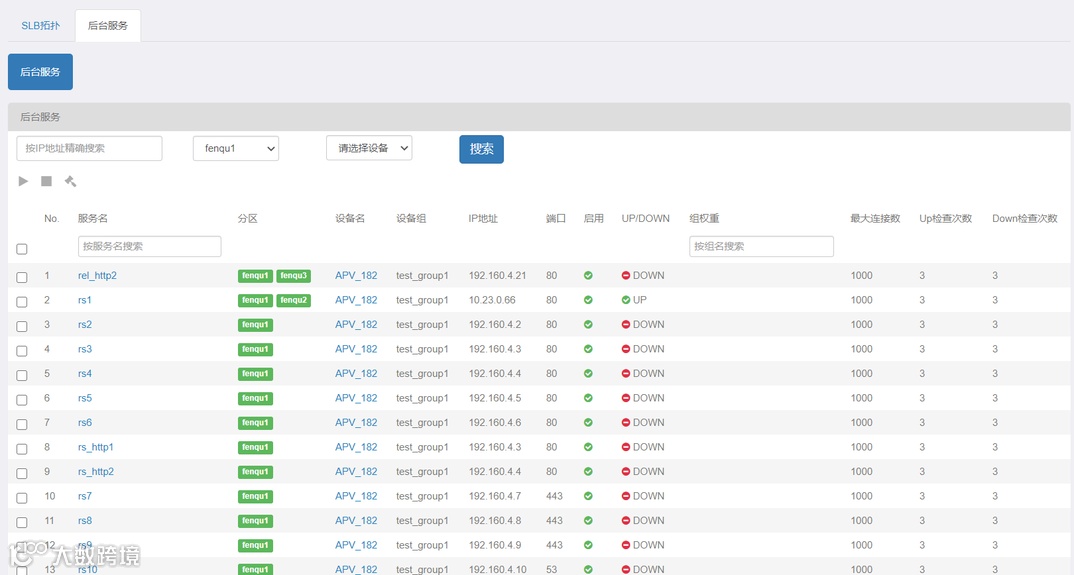
Task: Click red DOWN status icon for rs_http1
Action: (625, 447)
